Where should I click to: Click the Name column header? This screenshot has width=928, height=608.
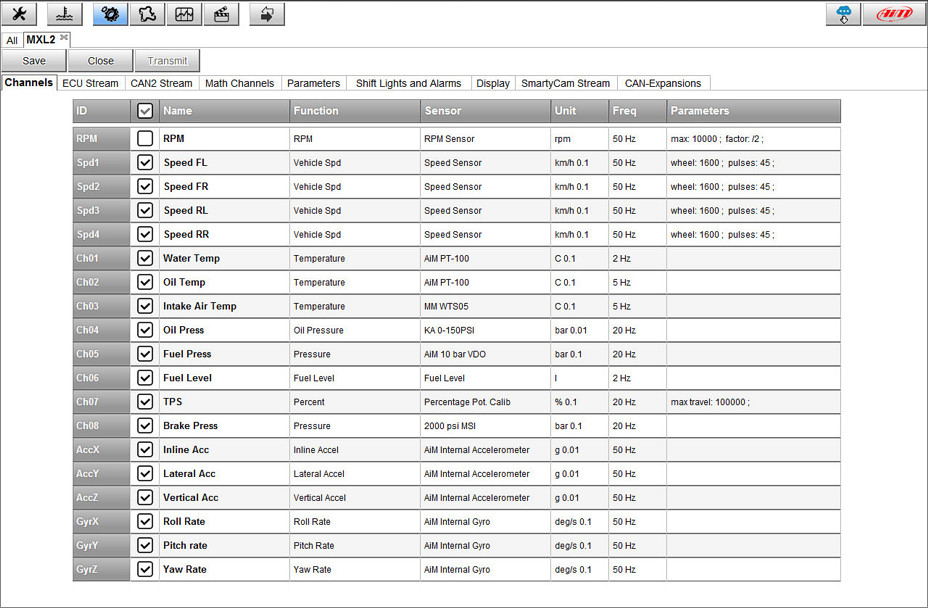coord(225,111)
